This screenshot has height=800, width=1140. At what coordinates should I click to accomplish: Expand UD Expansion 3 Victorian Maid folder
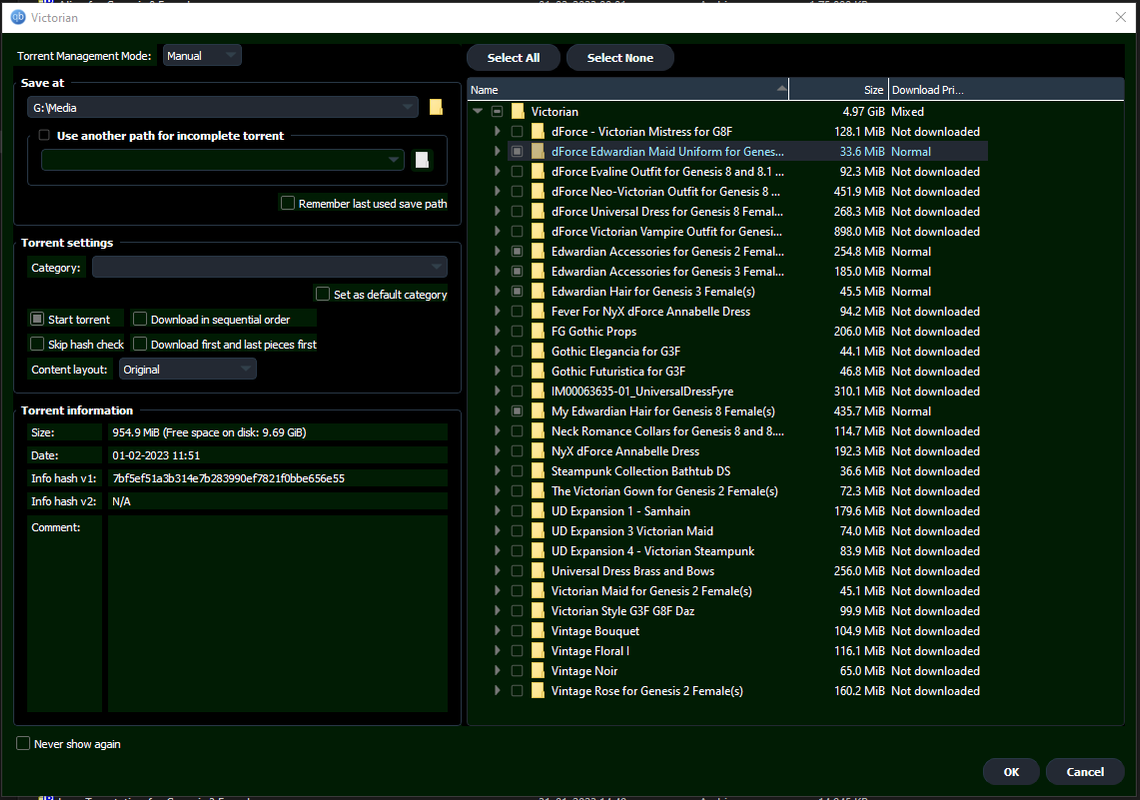pyautogui.click(x=497, y=531)
